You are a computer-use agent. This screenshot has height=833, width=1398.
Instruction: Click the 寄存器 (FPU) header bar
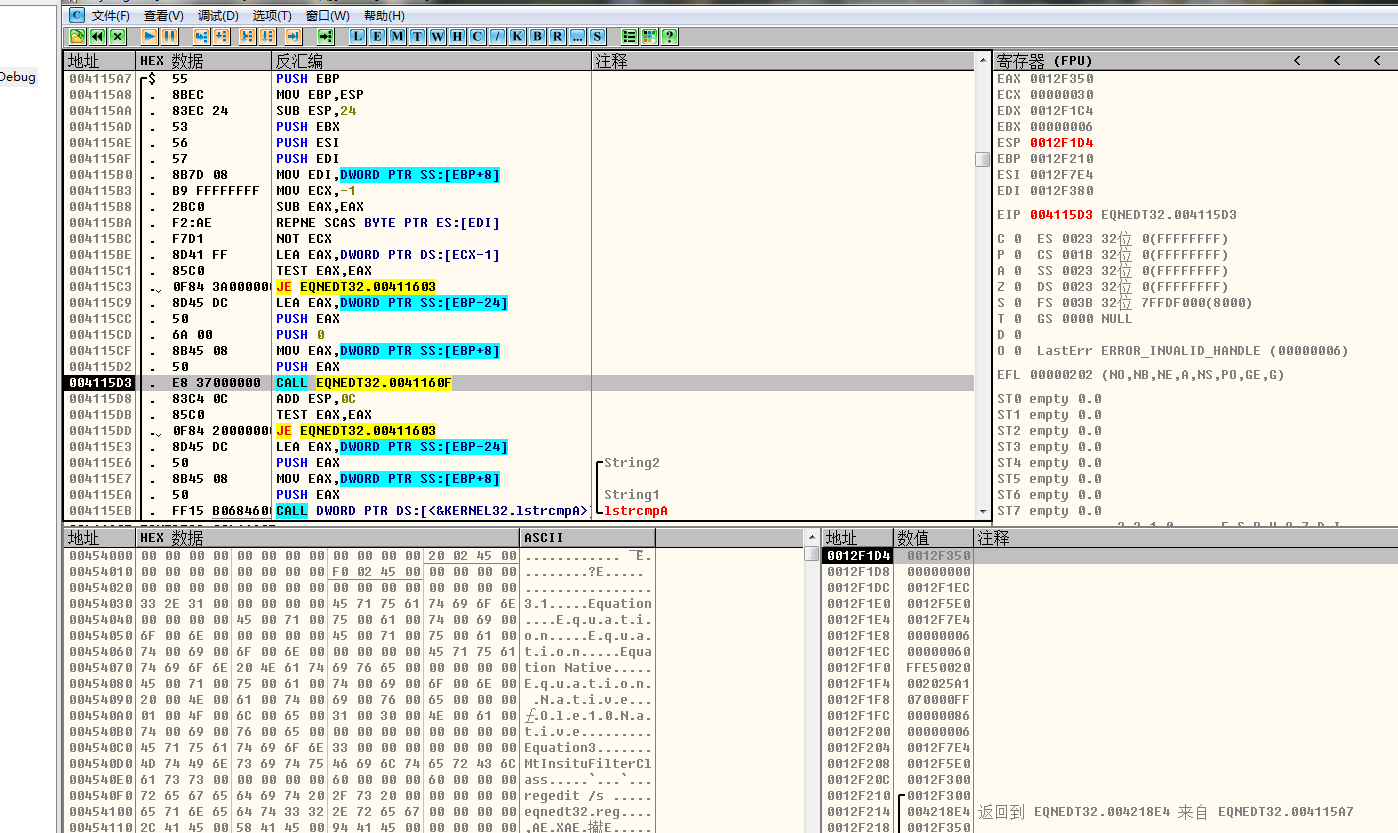[x=1100, y=61]
